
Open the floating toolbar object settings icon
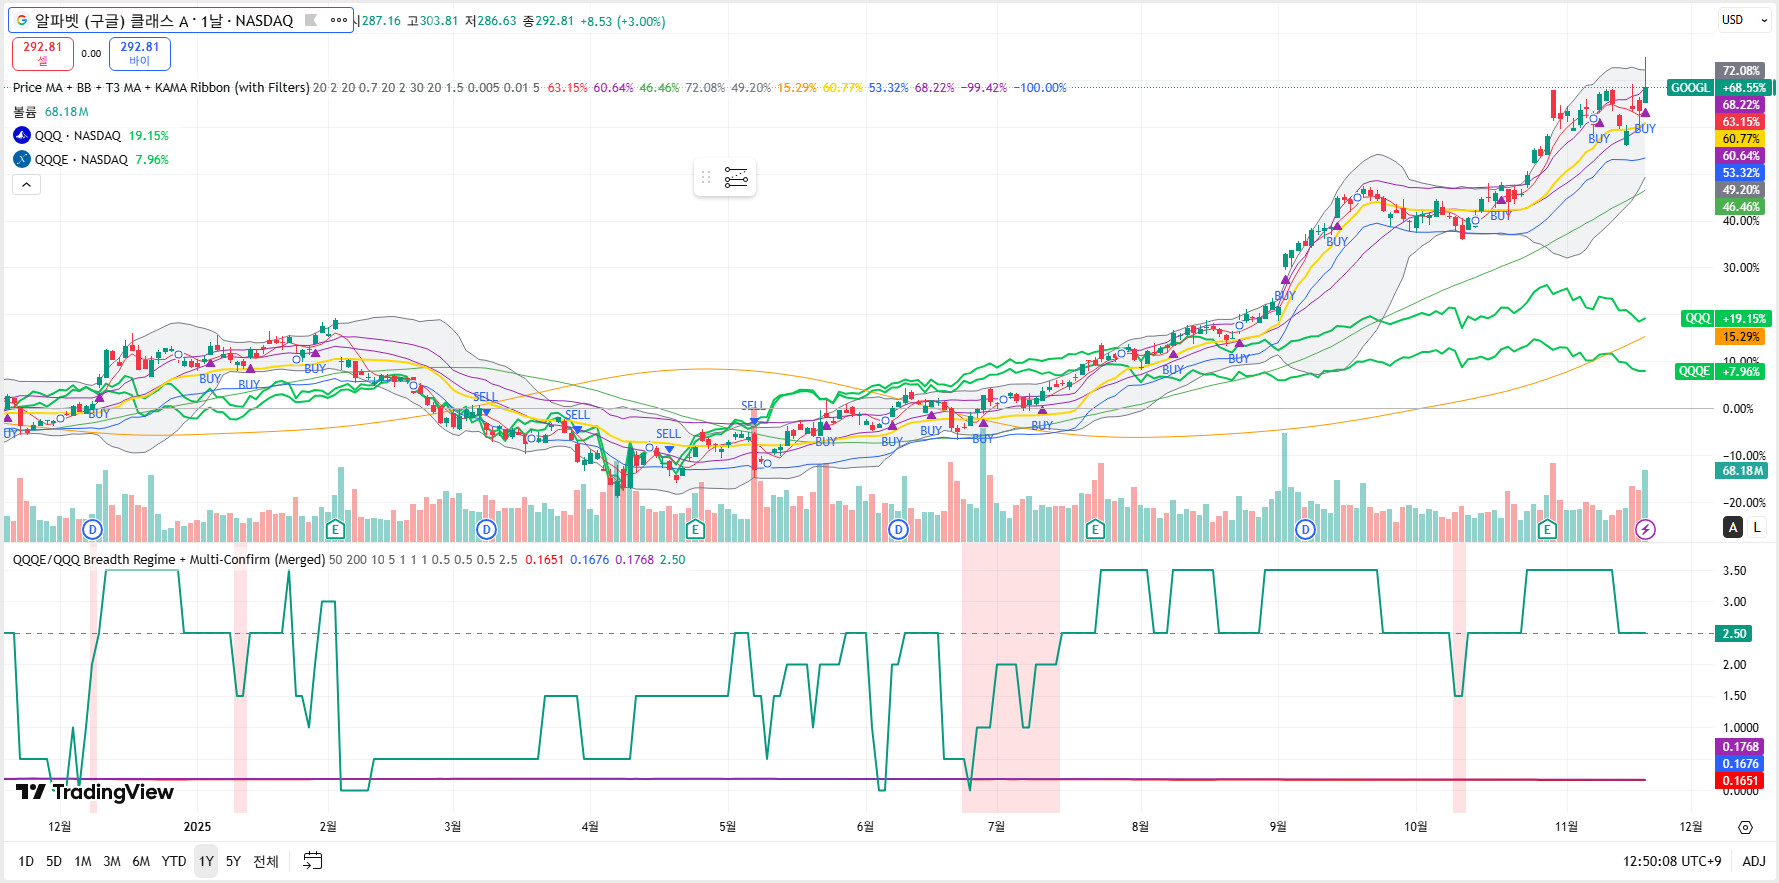tap(736, 178)
